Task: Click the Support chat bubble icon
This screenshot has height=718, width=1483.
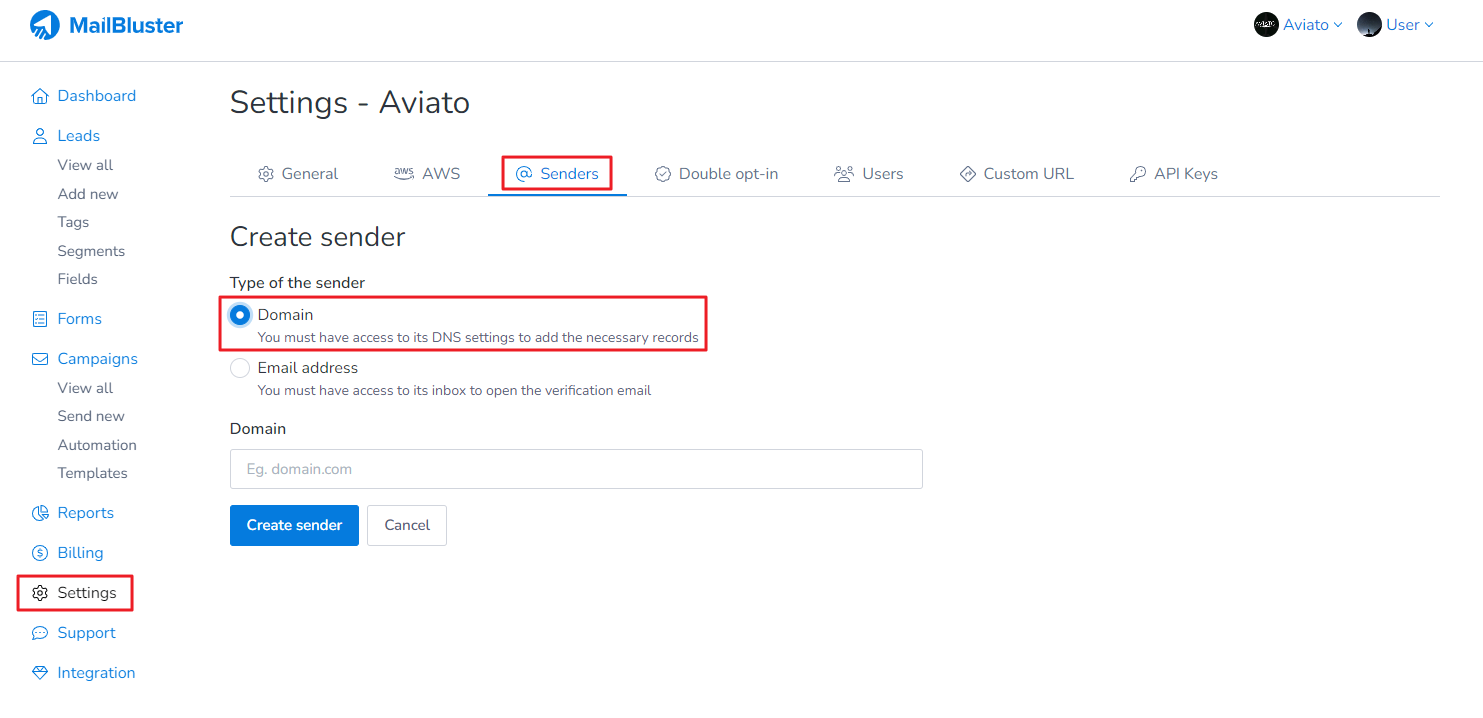Action: point(40,633)
